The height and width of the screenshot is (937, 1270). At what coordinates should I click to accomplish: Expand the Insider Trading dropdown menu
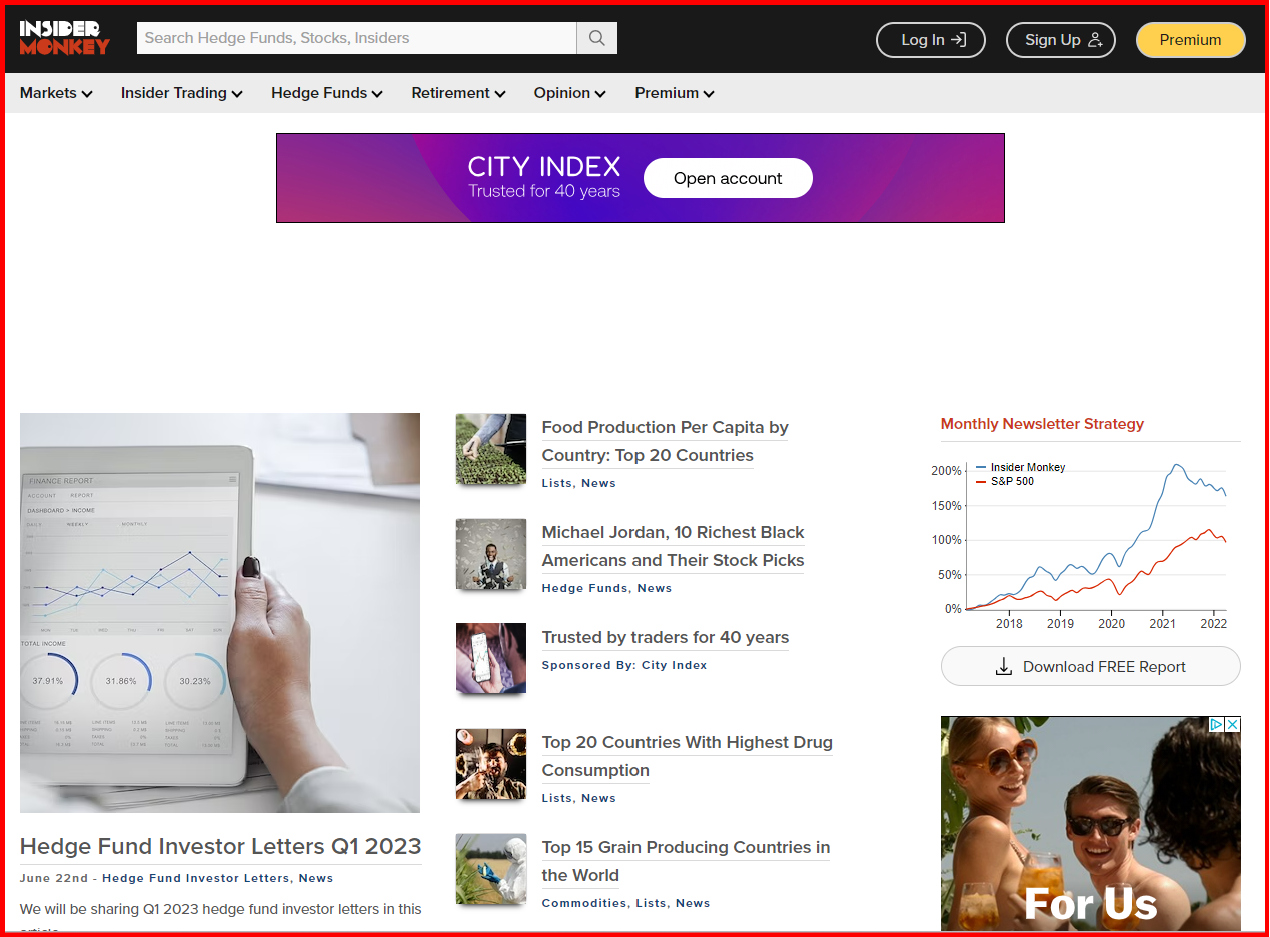pyautogui.click(x=181, y=93)
